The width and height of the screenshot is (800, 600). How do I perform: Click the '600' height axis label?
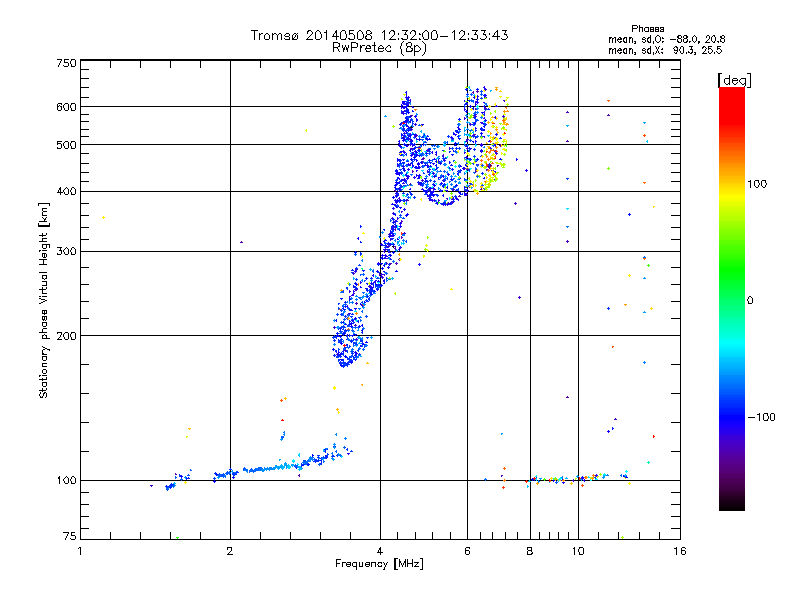point(66,107)
